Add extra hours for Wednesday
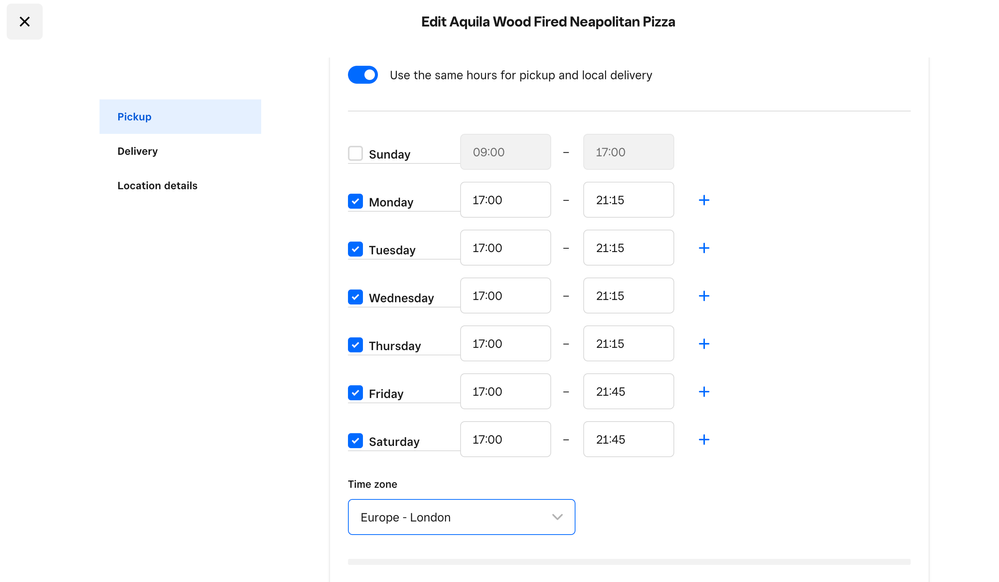999x582 pixels. pyautogui.click(x=704, y=296)
